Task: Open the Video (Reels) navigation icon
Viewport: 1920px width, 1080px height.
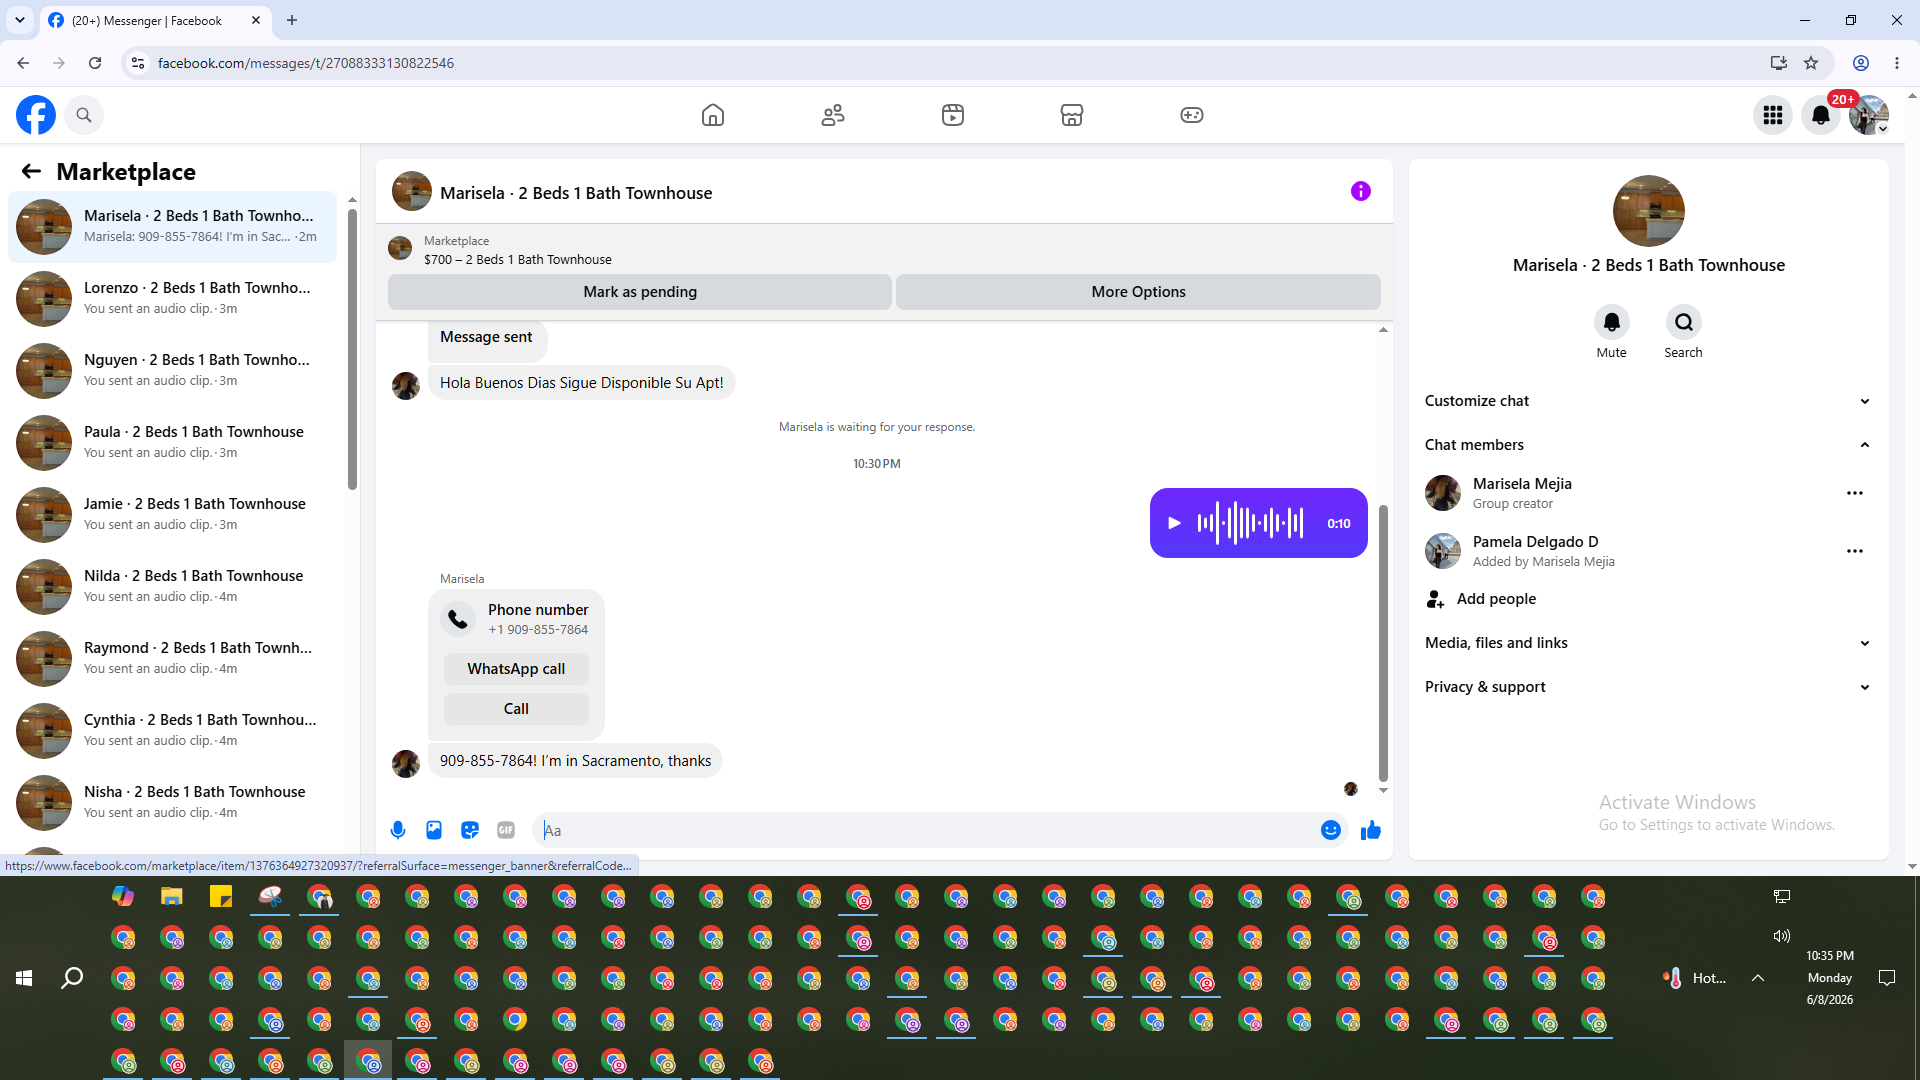Action: pyautogui.click(x=953, y=115)
